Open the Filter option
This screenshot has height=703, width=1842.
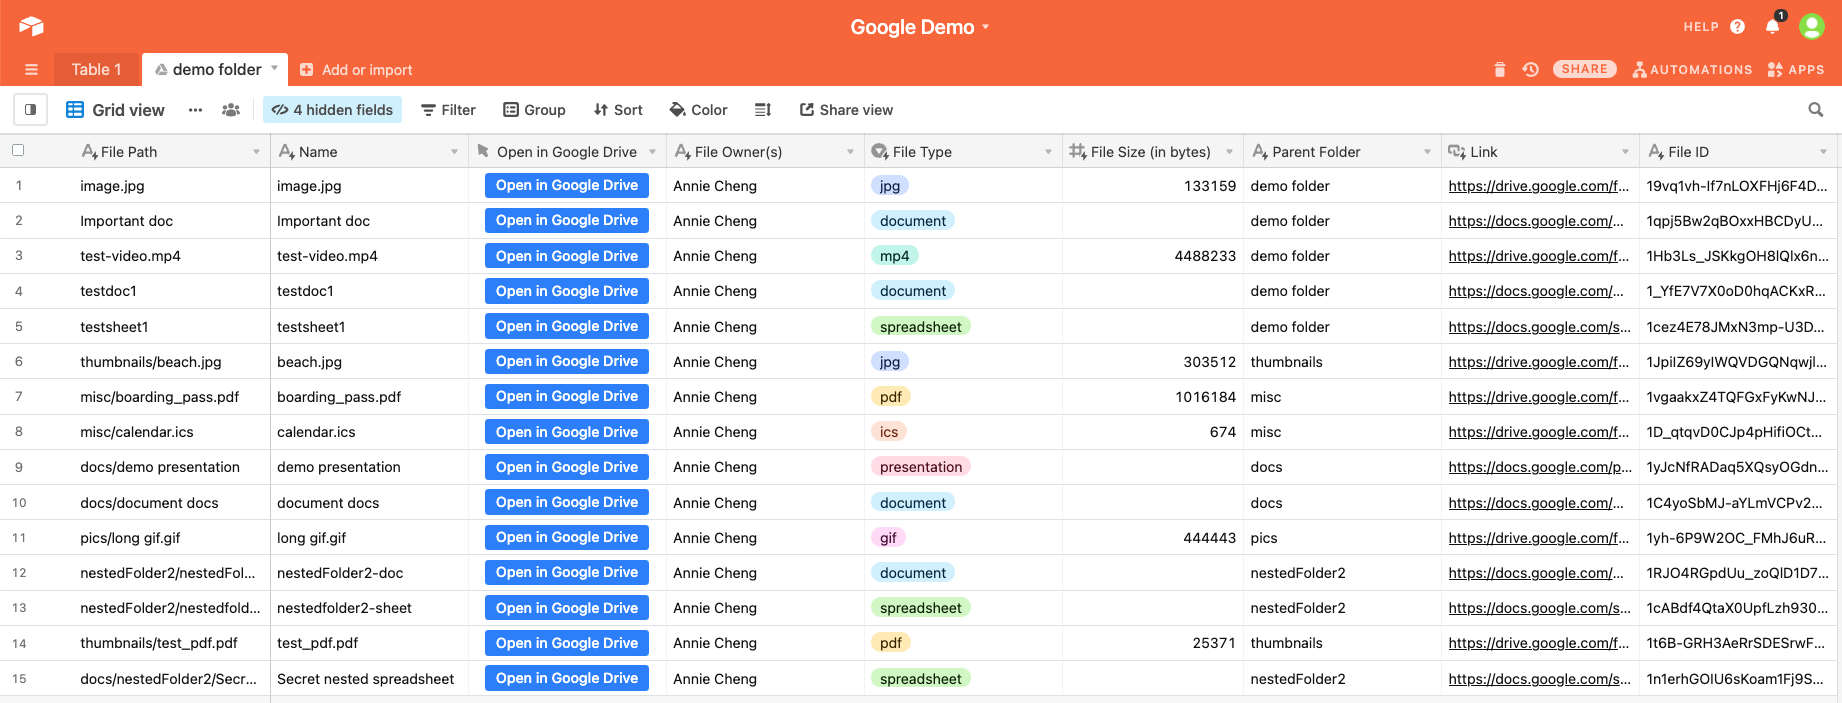point(448,110)
